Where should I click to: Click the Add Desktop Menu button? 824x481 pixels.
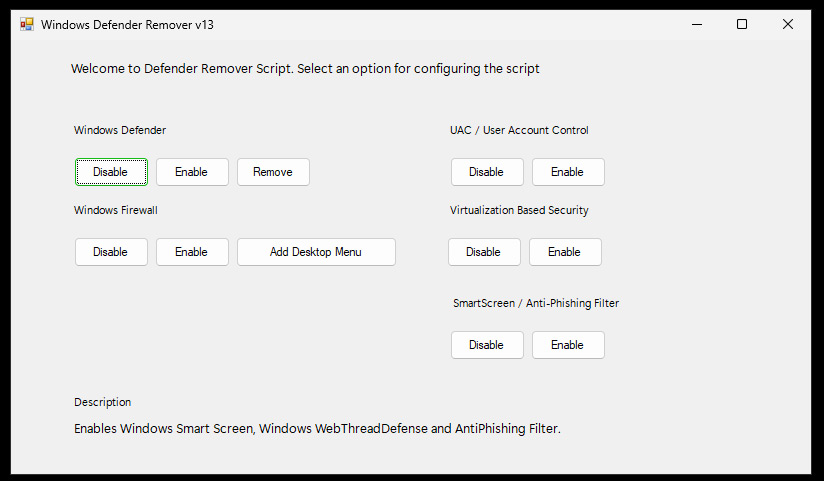[316, 252]
